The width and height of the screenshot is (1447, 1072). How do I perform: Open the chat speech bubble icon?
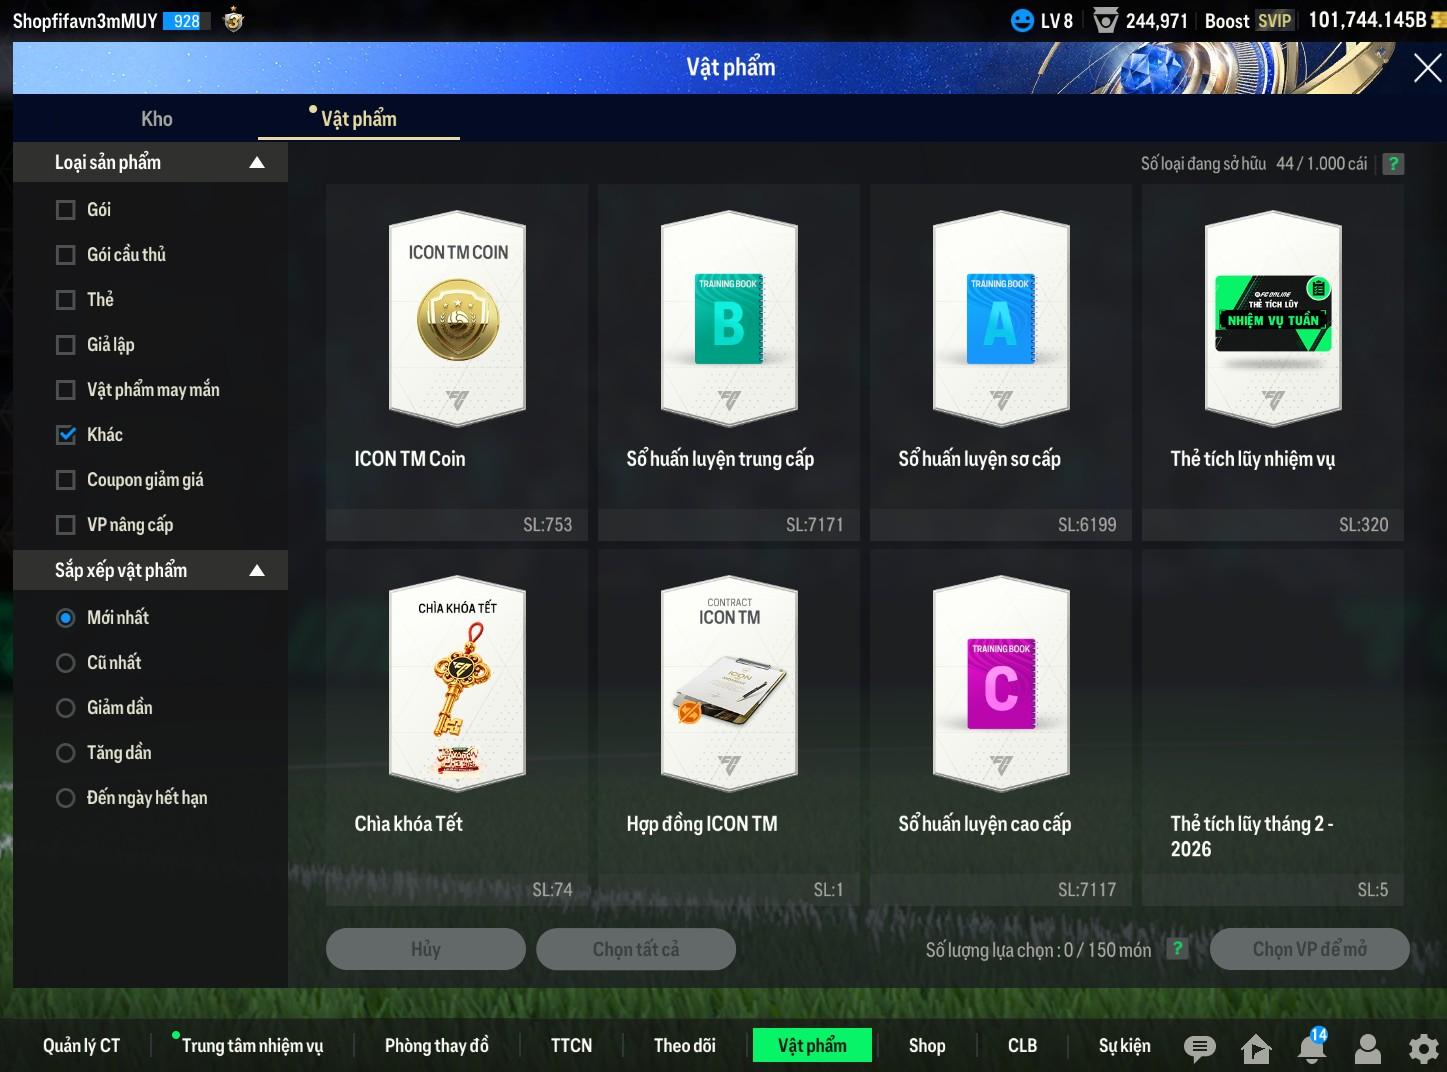pyautogui.click(x=1199, y=1047)
